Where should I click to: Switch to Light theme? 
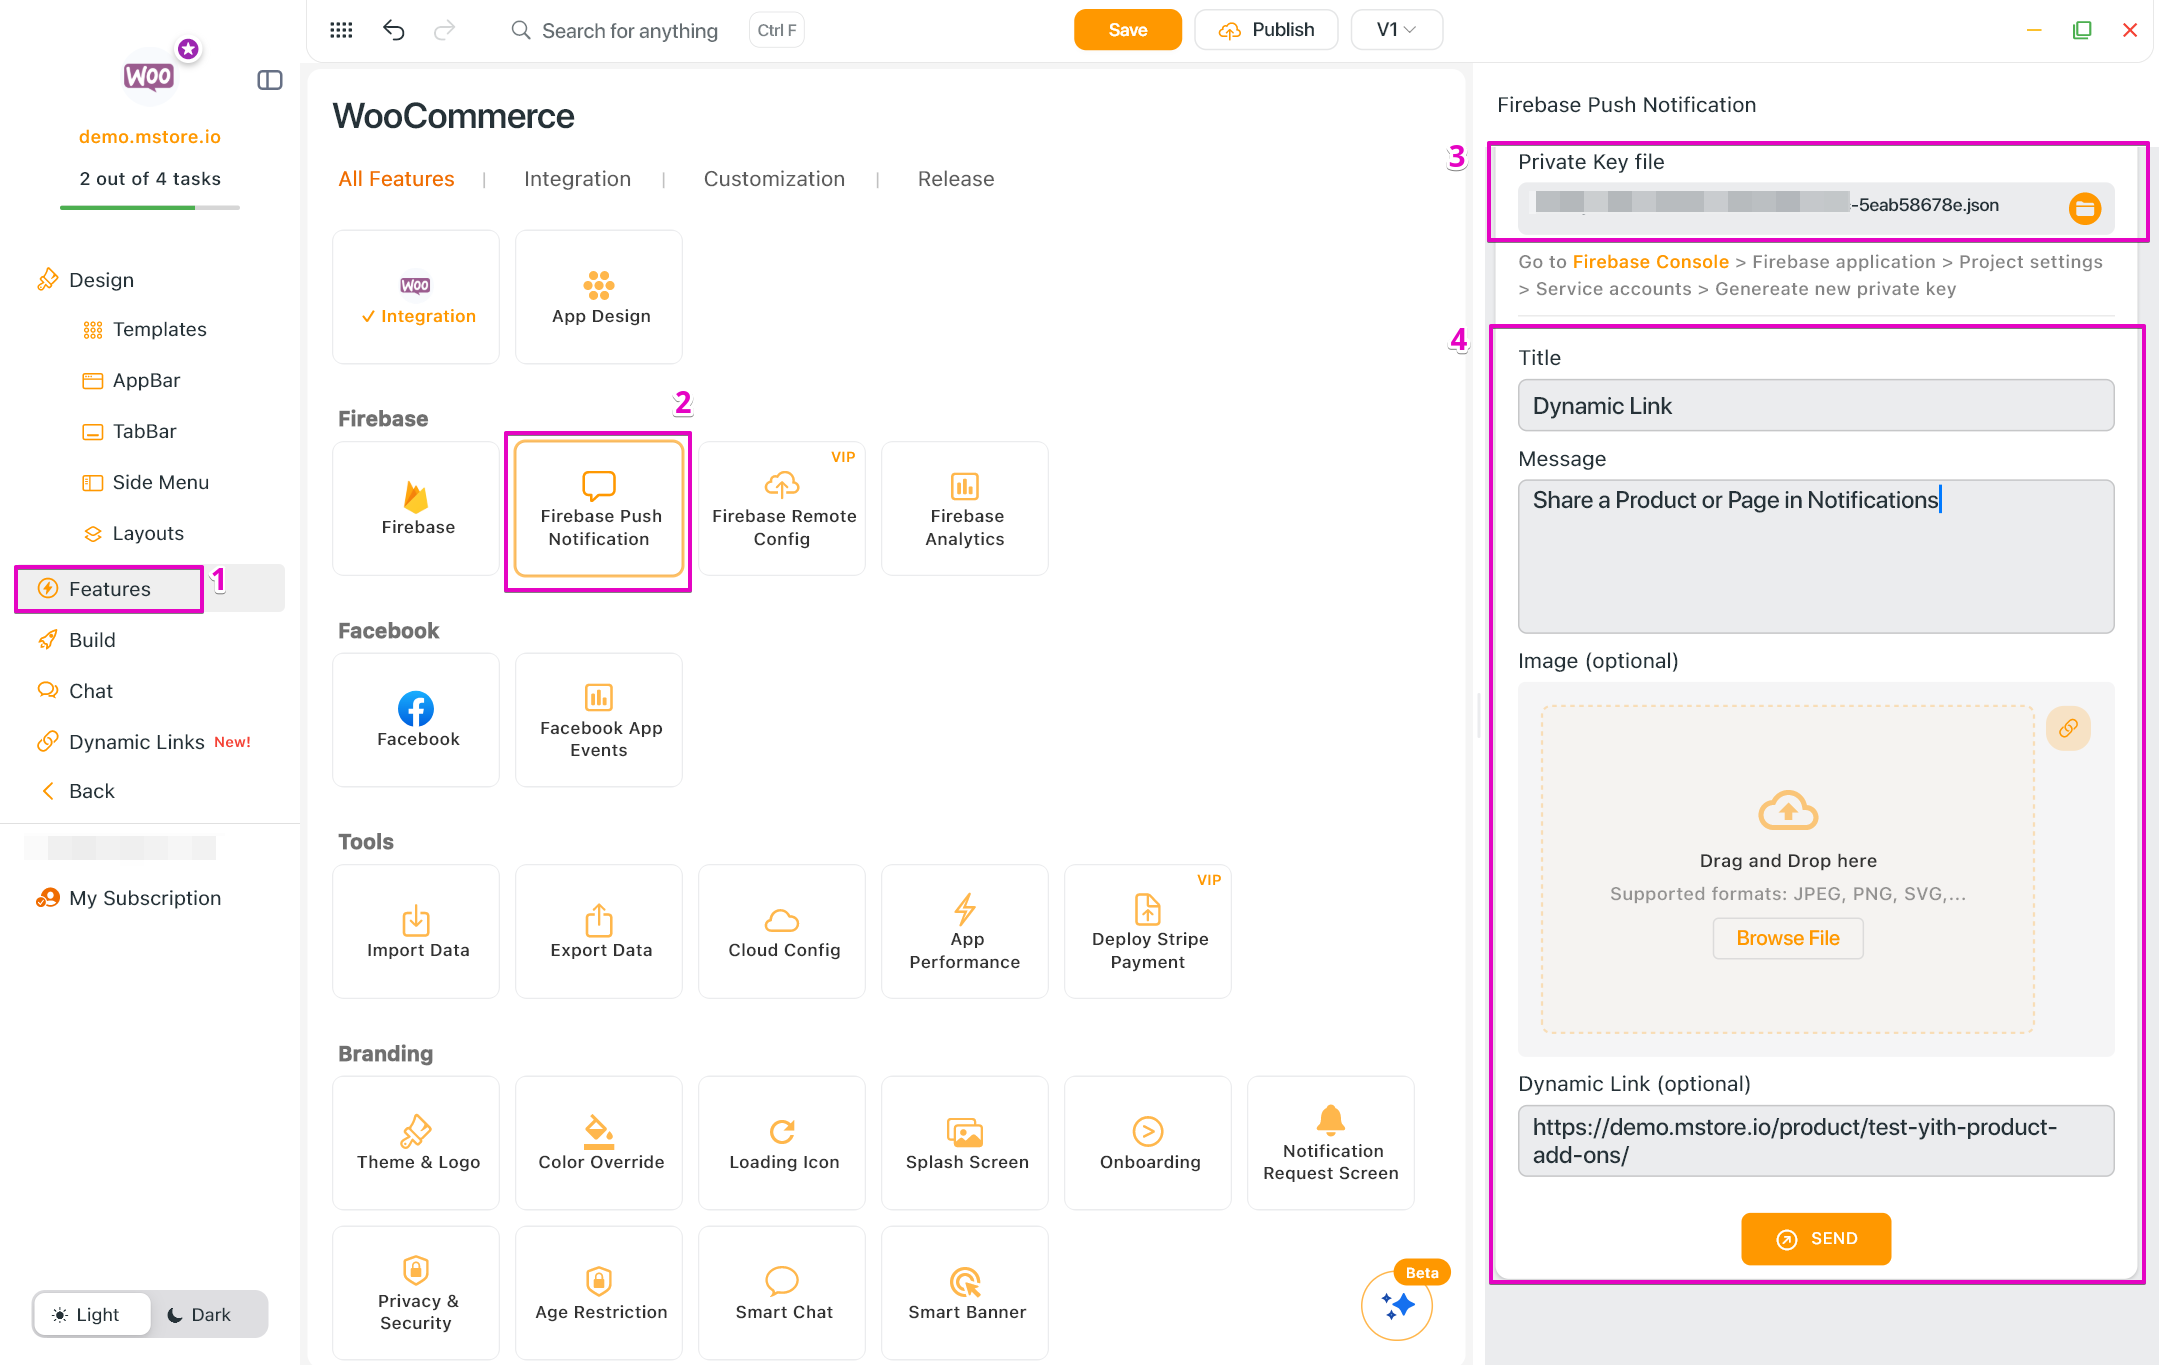(86, 1314)
